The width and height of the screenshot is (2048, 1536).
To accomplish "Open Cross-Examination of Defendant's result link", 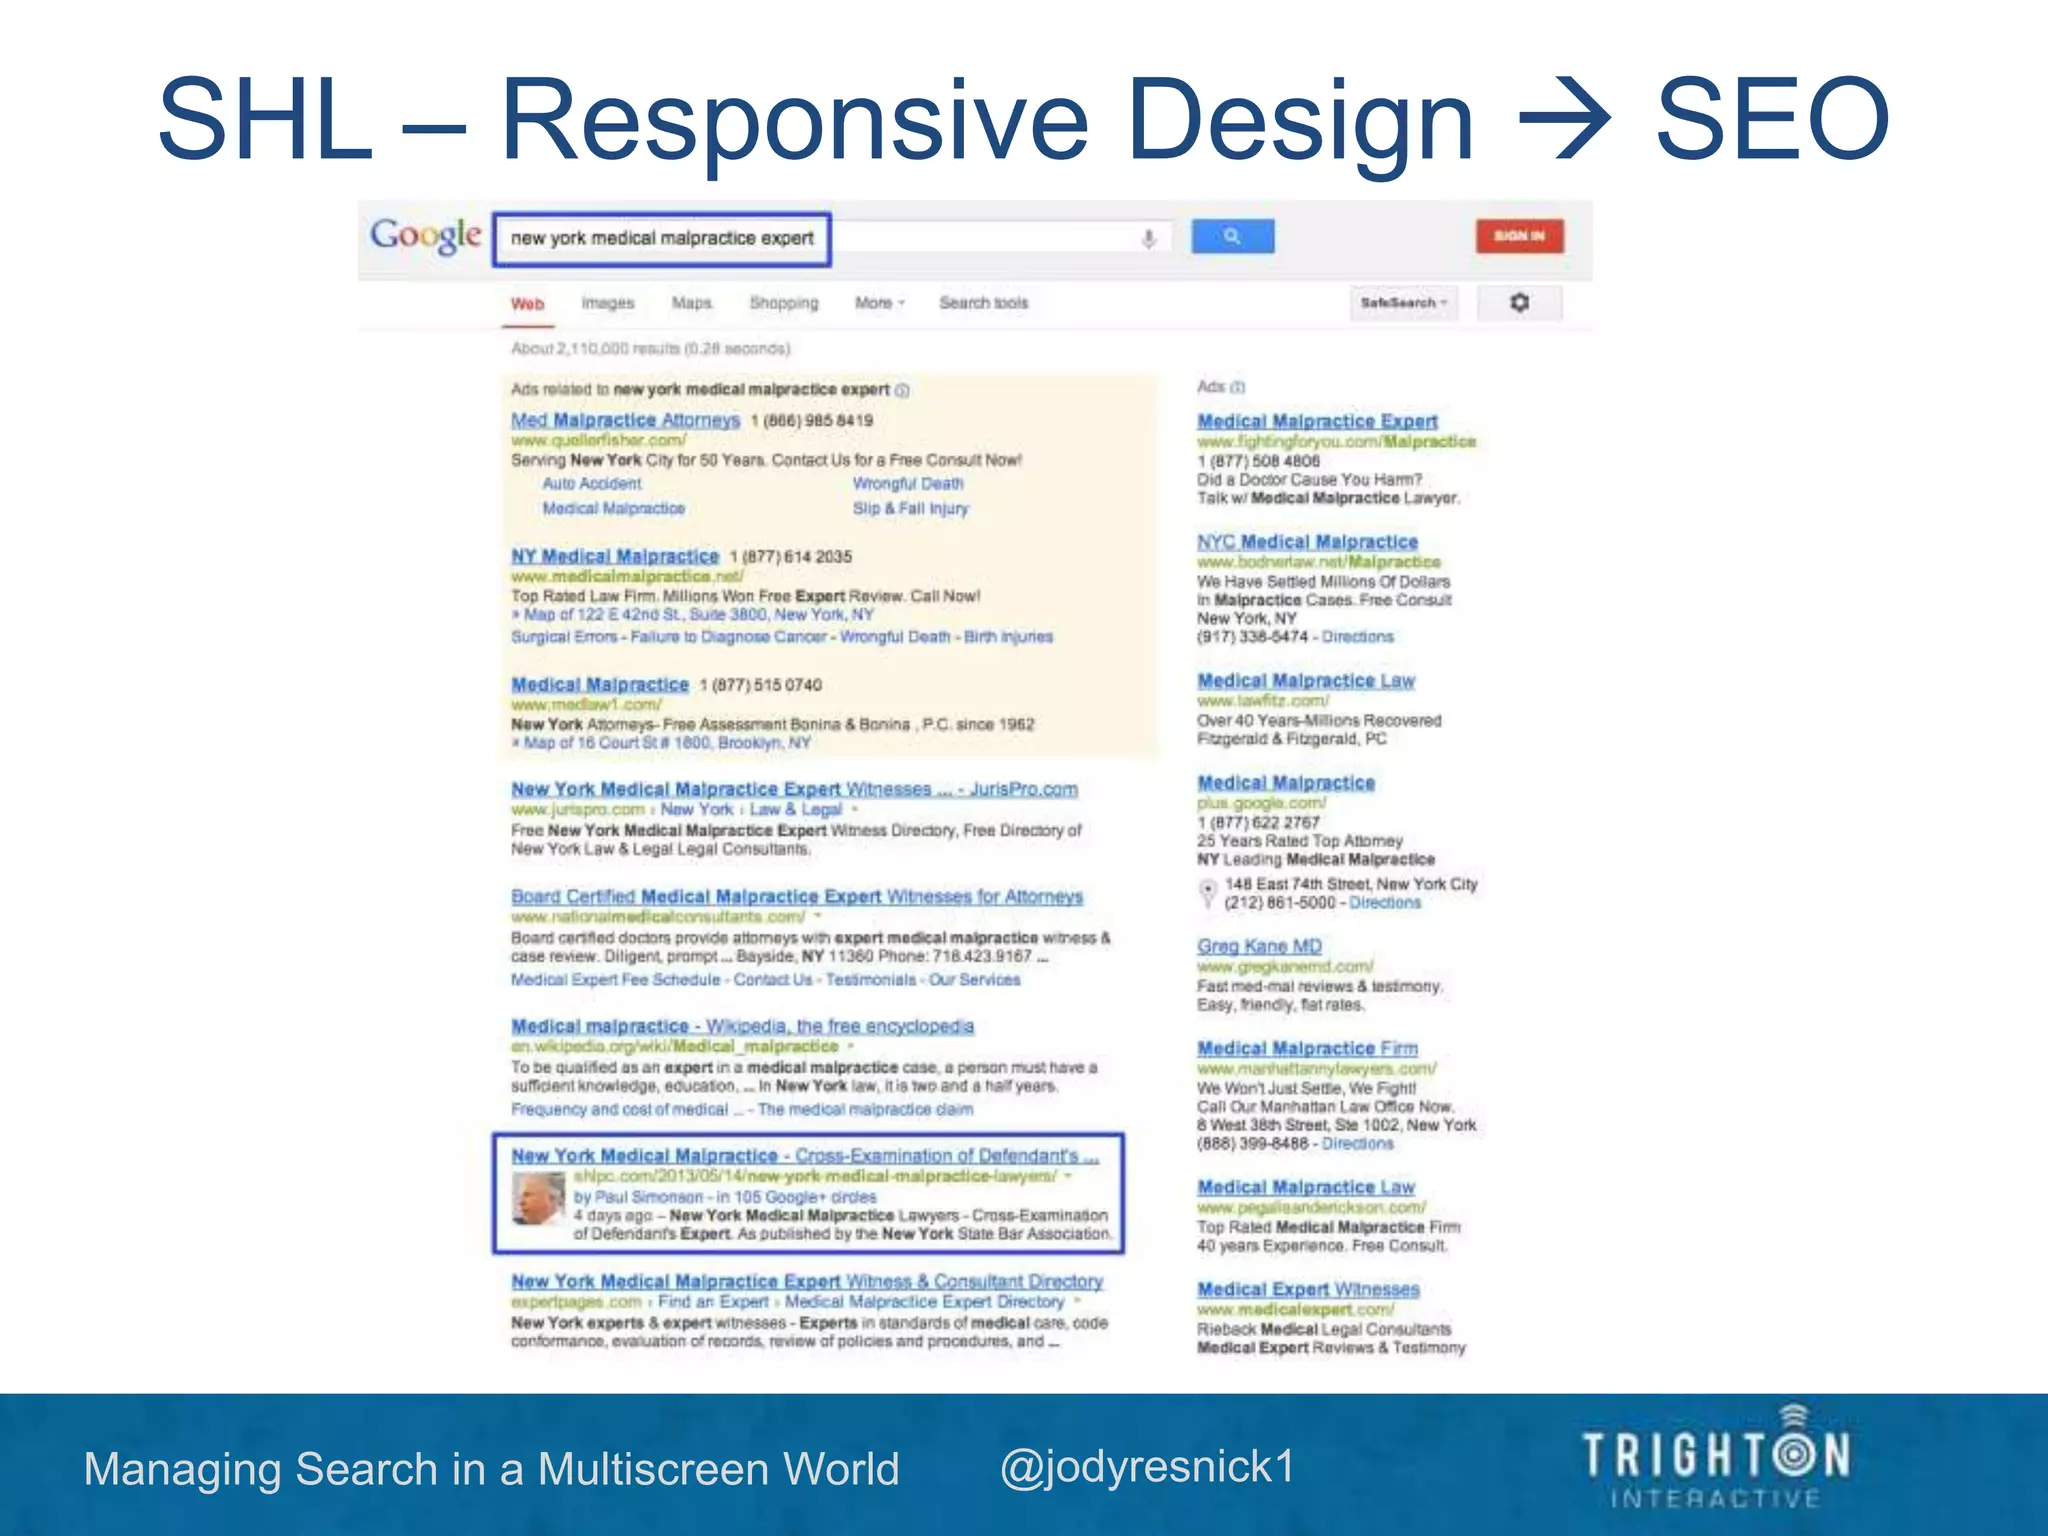I will (x=804, y=1156).
